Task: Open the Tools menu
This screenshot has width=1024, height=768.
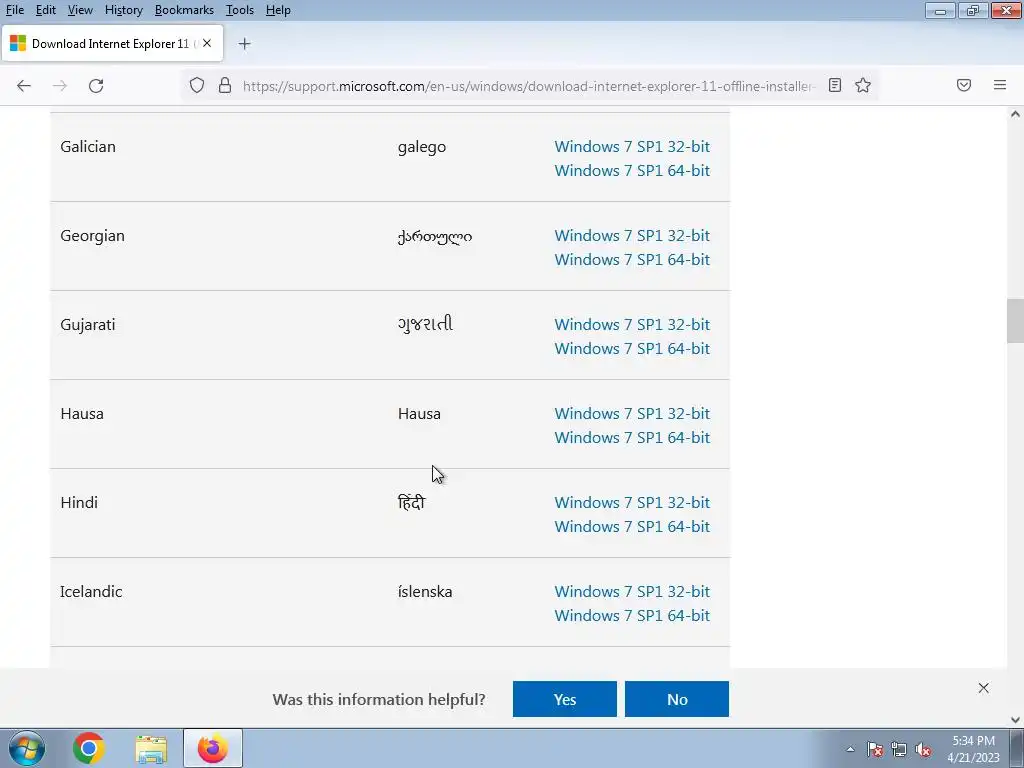Action: coord(240,10)
